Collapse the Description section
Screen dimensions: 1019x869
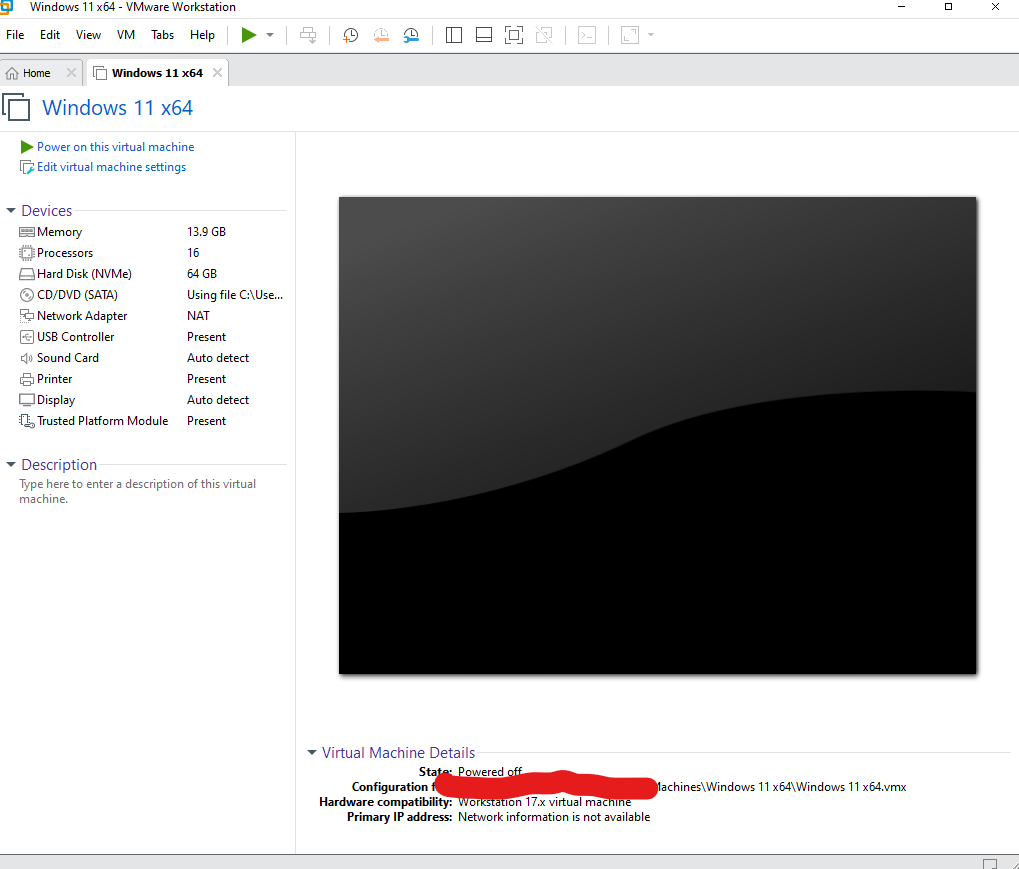pyautogui.click(x=11, y=465)
